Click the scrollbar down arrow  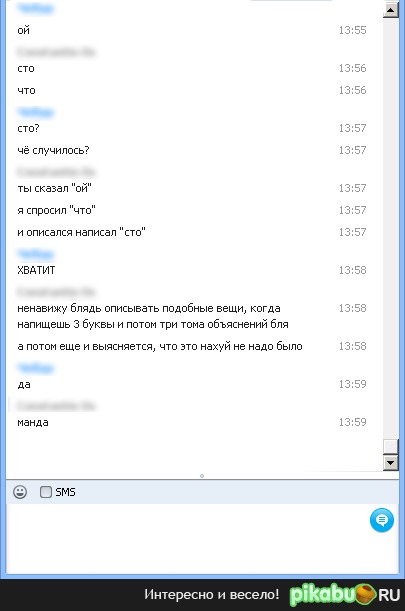point(391,463)
